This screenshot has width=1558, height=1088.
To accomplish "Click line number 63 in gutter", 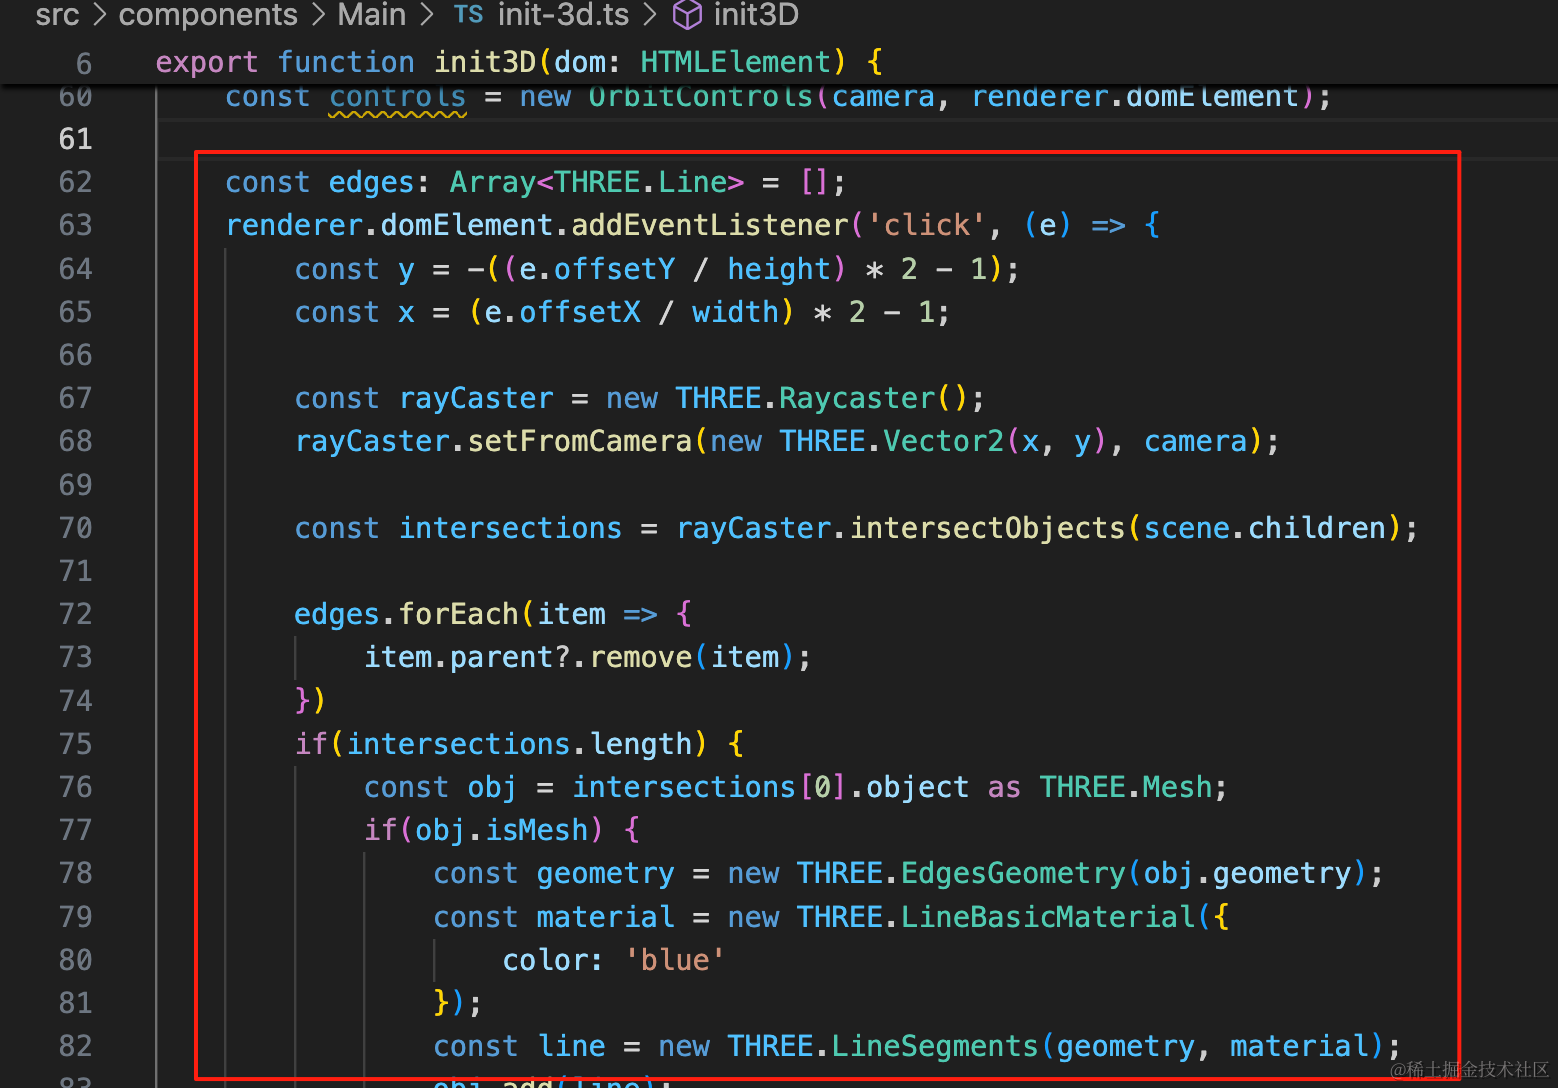I will [76, 225].
